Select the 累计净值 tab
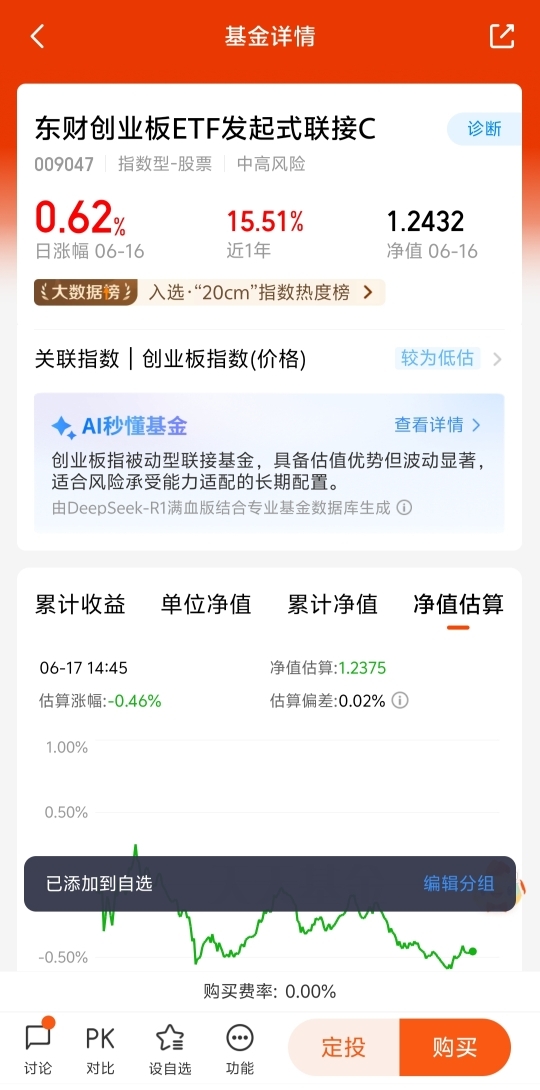The image size is (540, 1090). tap(332, 604)
